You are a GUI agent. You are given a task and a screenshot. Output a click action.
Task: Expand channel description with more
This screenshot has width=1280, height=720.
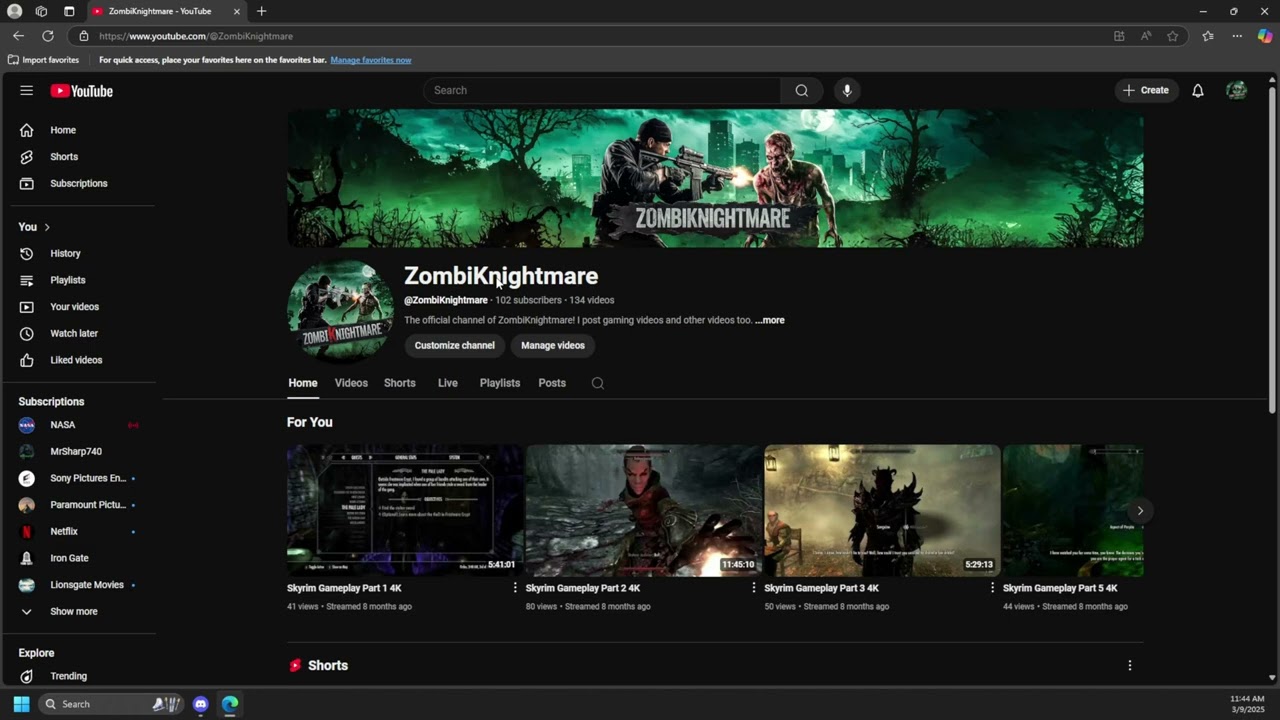click(770, 320)
